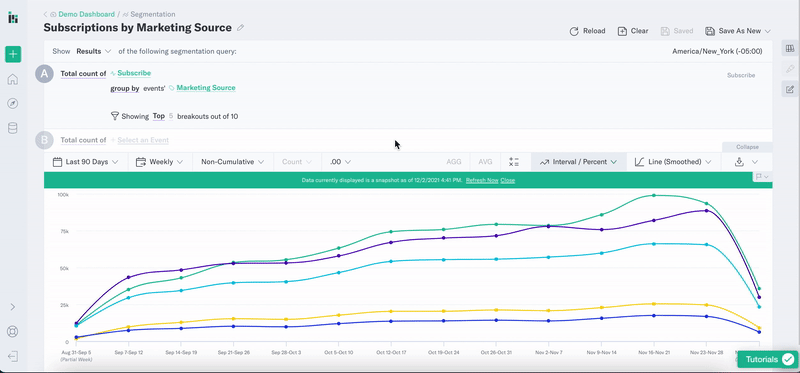Click the formula calculator icon in chart toolbar

pyautogui.click(x=514, y=162)
